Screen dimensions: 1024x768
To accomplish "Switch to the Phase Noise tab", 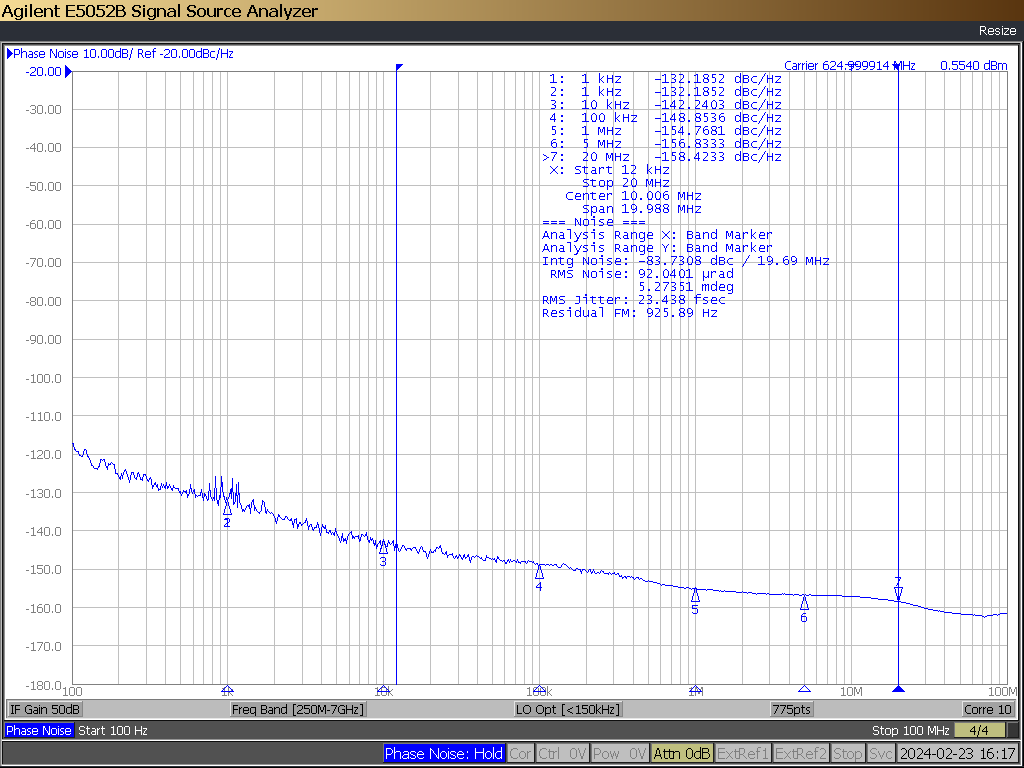I will (x=38, y=731).
